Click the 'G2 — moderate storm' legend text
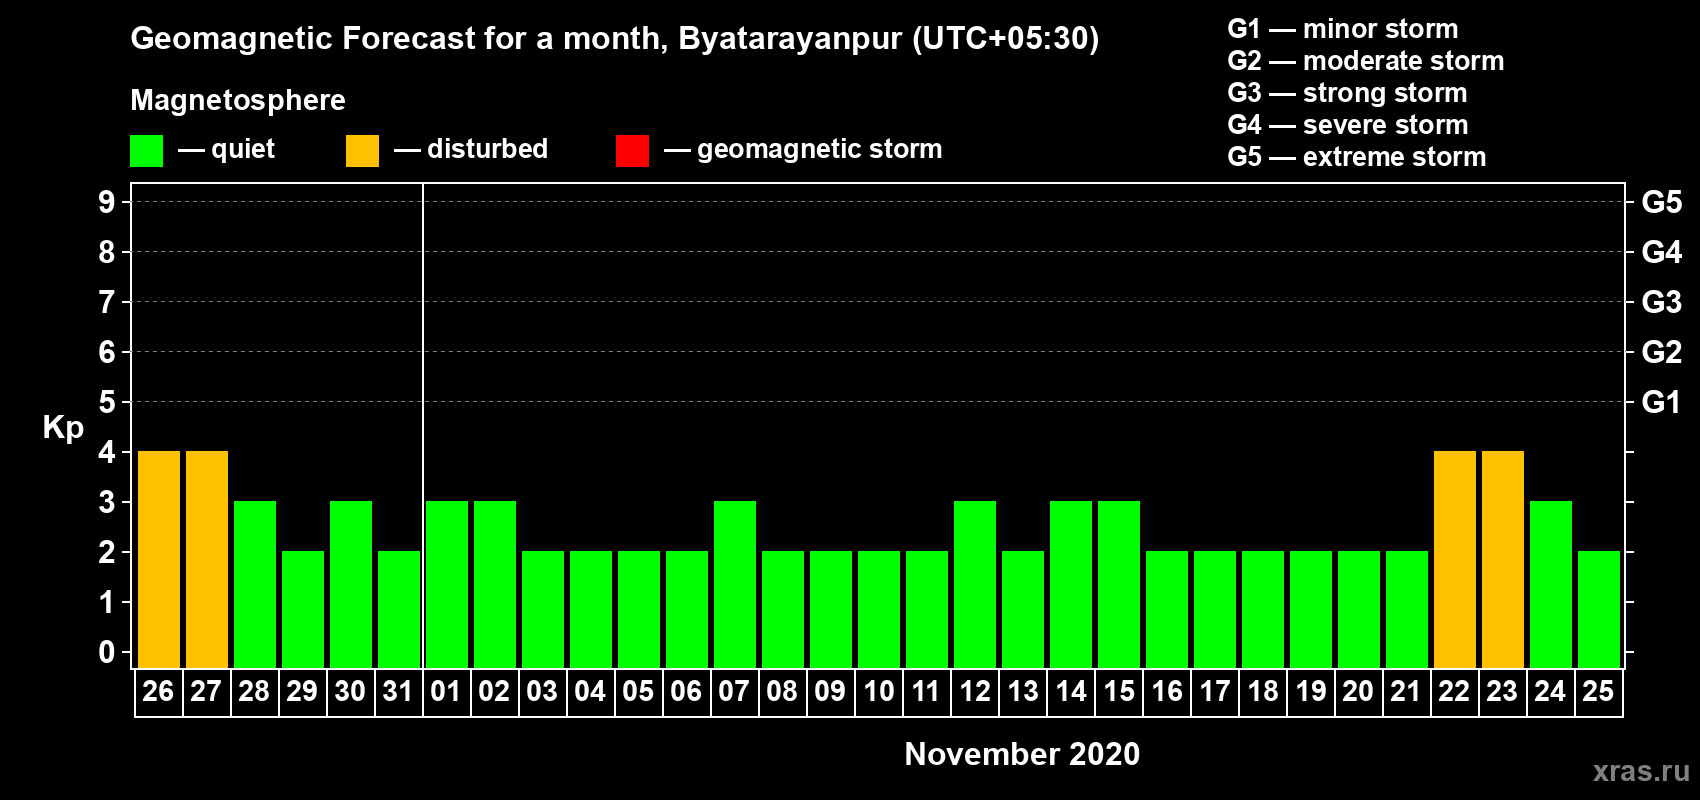Screen dimensions: 1700x800 1365,61
